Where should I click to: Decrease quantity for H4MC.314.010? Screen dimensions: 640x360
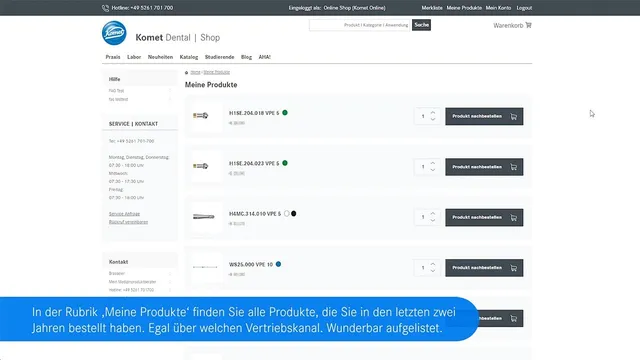pyautogui.click(x=433, y=220)
